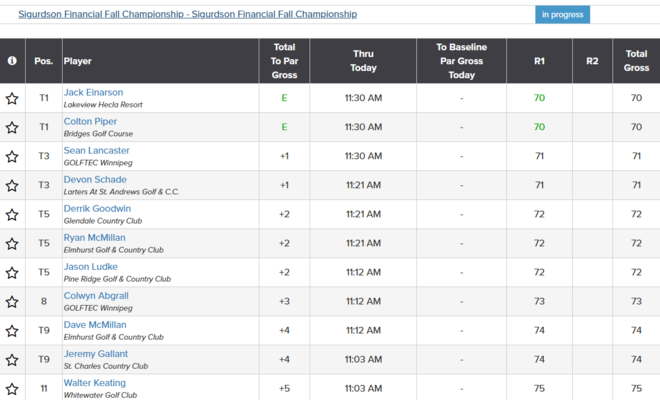This screenshot has width=660, height=400.
Task: Sort by Total To Par Gross column
Action: coord(284,61)
